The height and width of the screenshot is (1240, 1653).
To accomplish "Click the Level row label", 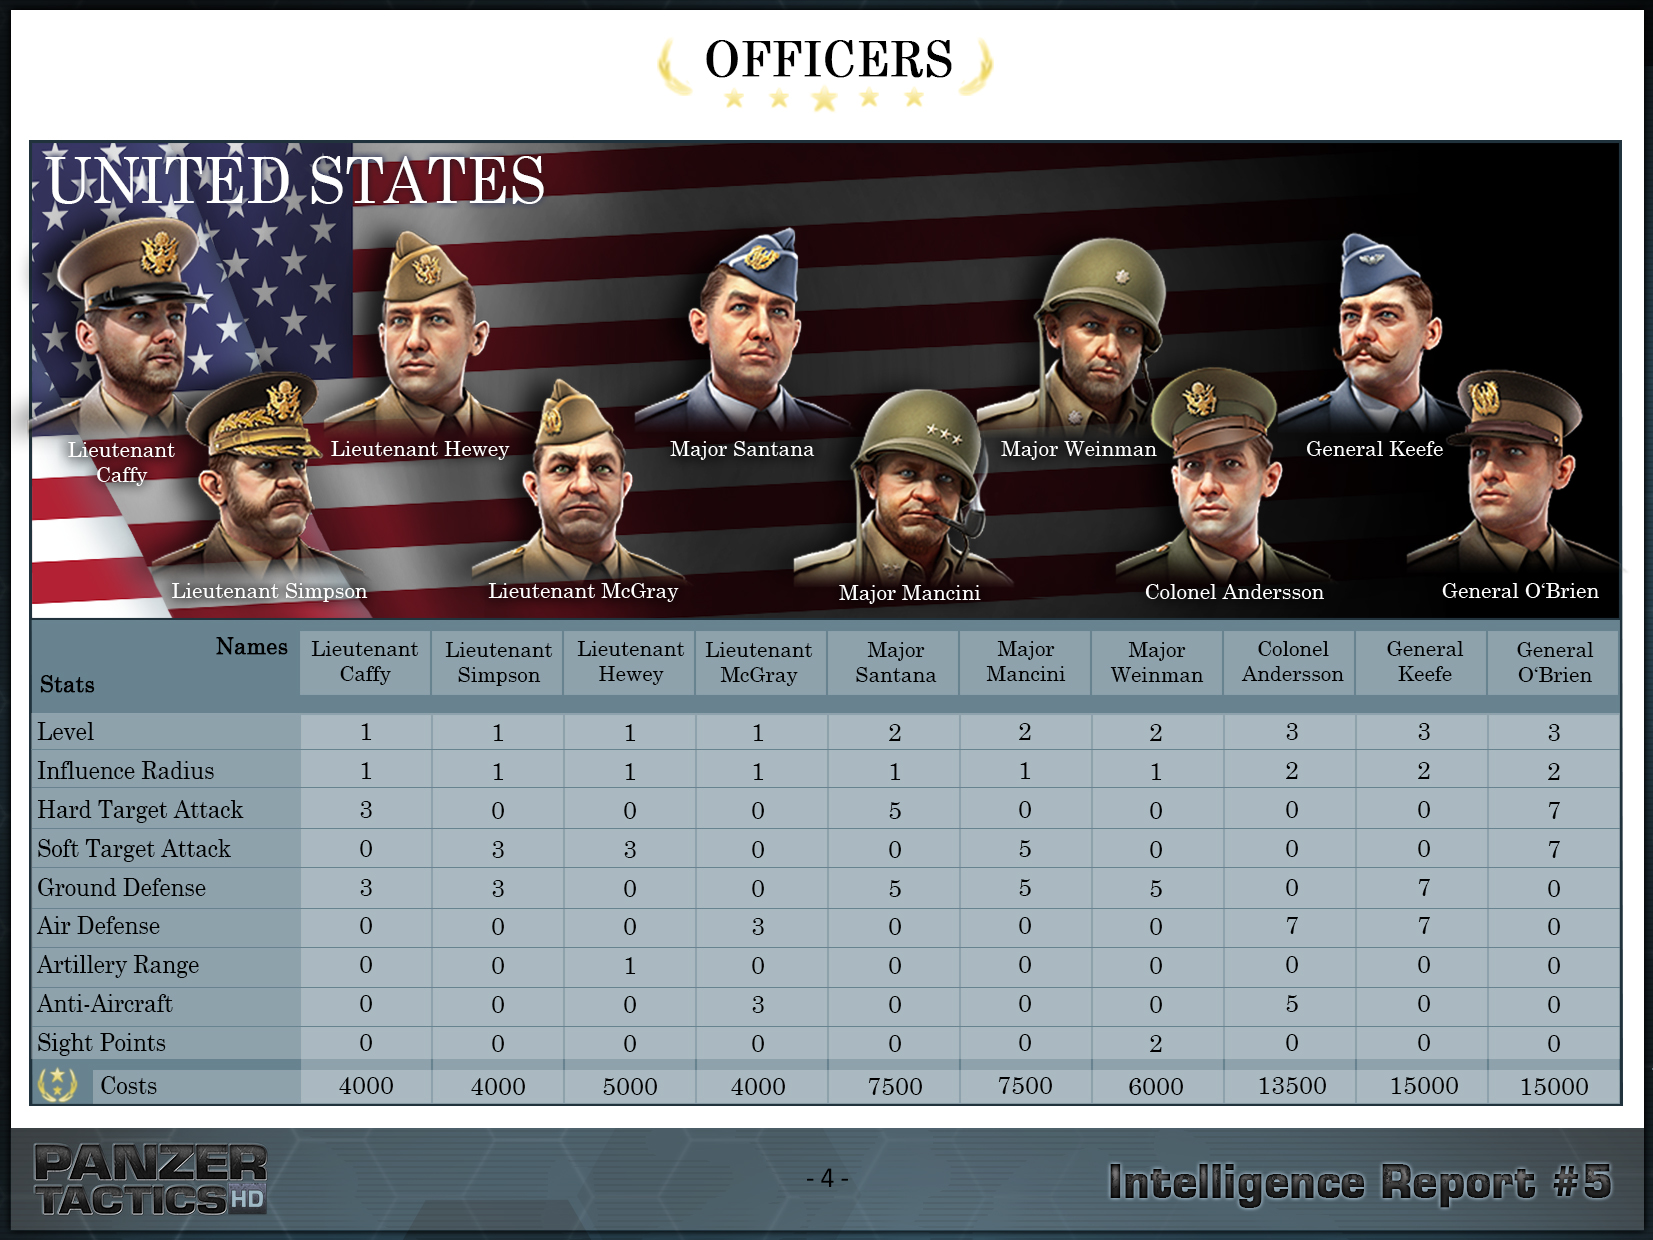I will pos(66,732).
